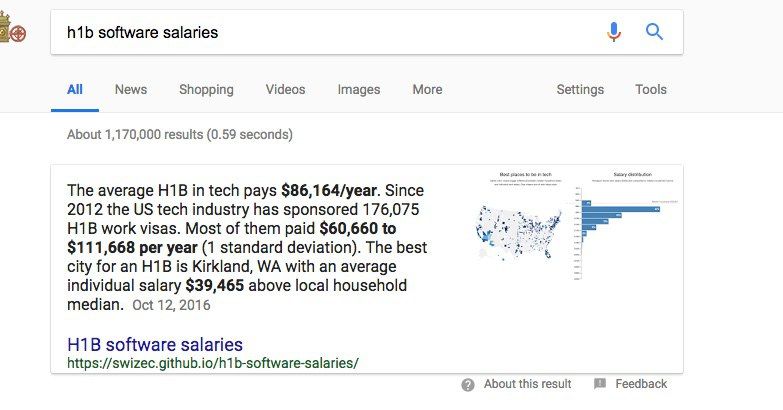The image size is (783, 410).
Task: Show the search Tools options
Action: coord(651,90)
